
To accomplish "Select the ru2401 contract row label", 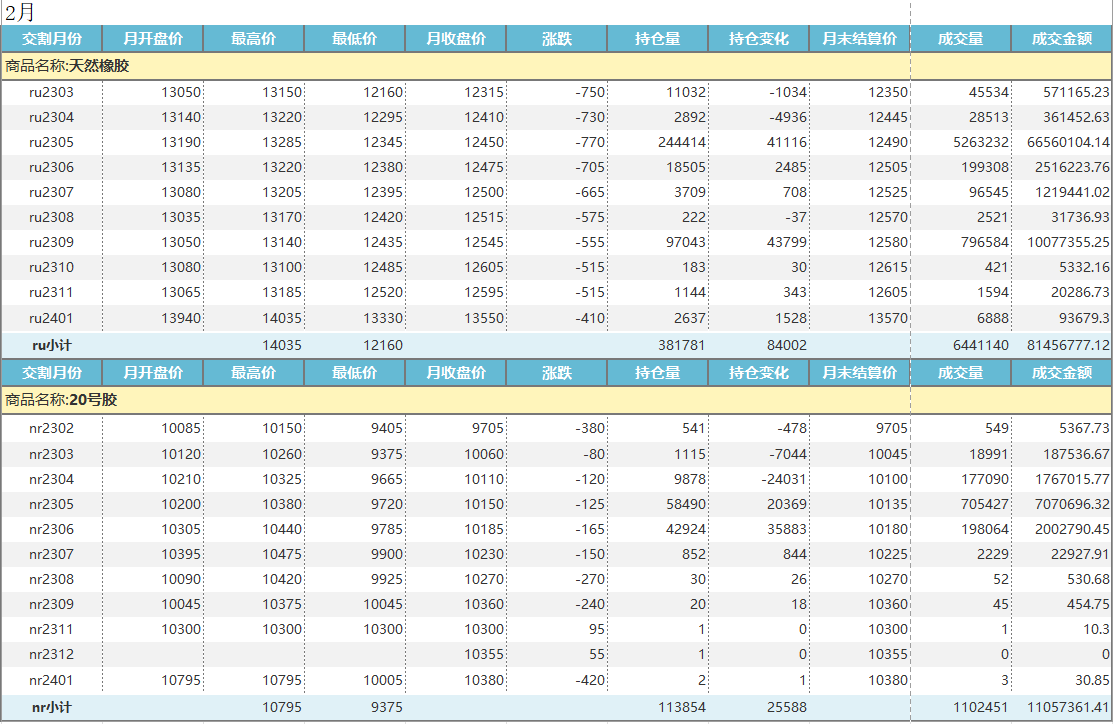I will click(x=52, y=317).
